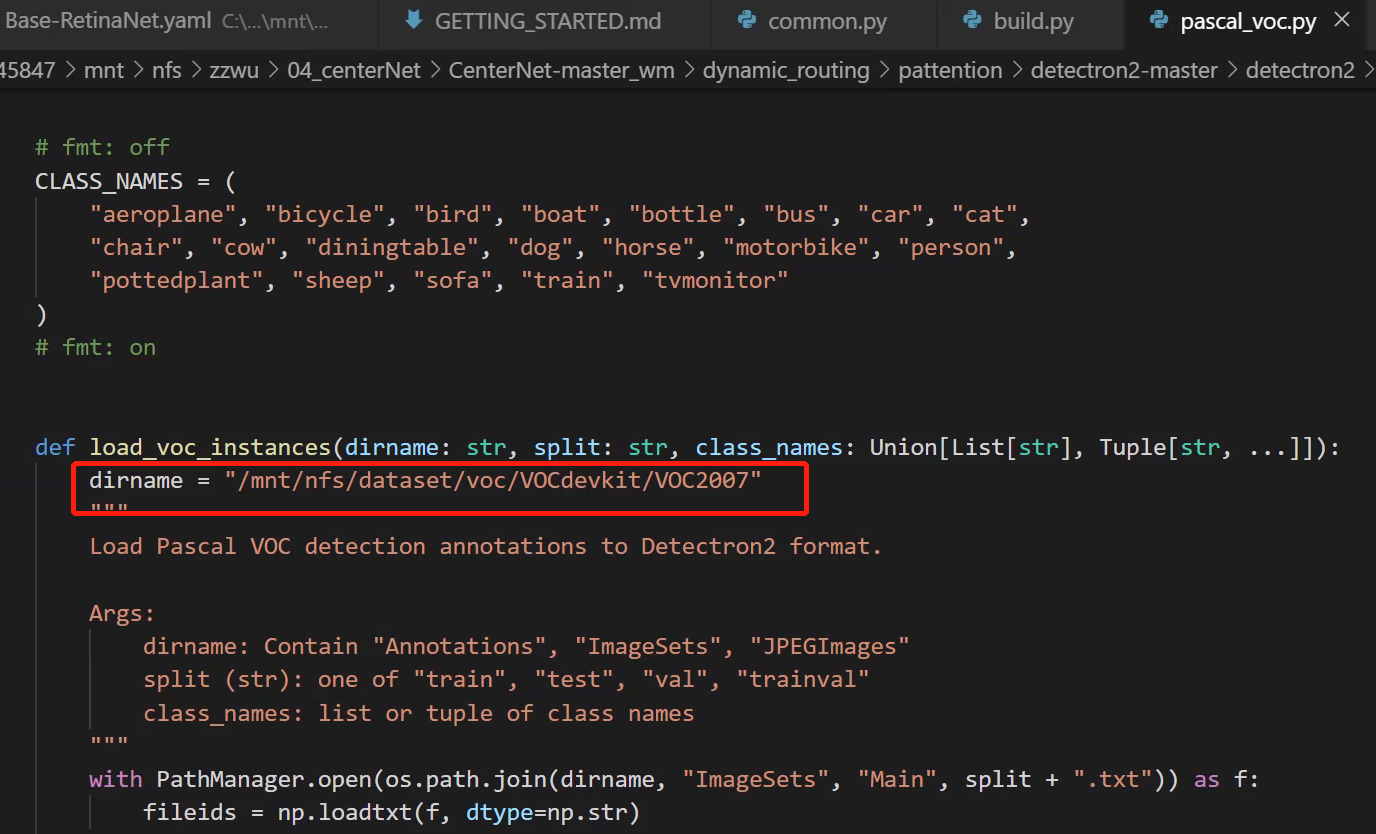Select the 'pattention' breadcrumb folder
Screen dimensions: 1376x834
pyautogui.click(x=950, y=70)
